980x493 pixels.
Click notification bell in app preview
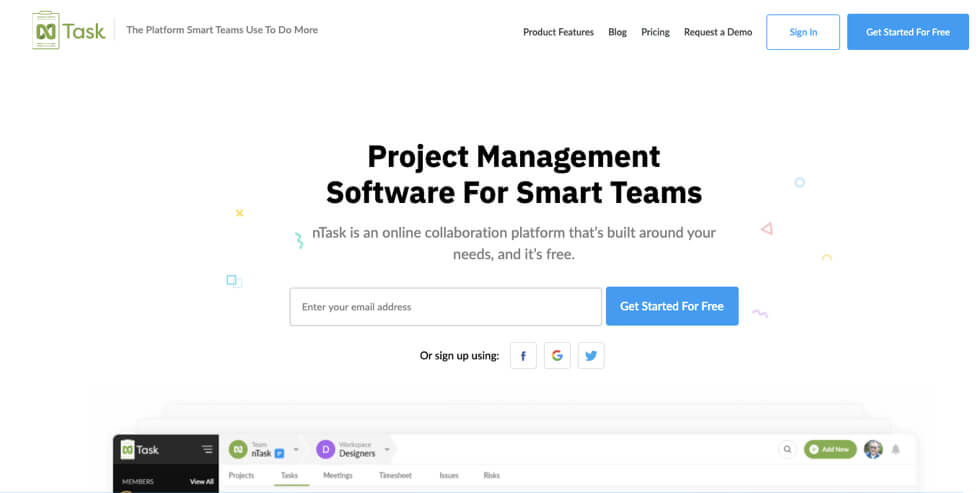coord(896,449)
